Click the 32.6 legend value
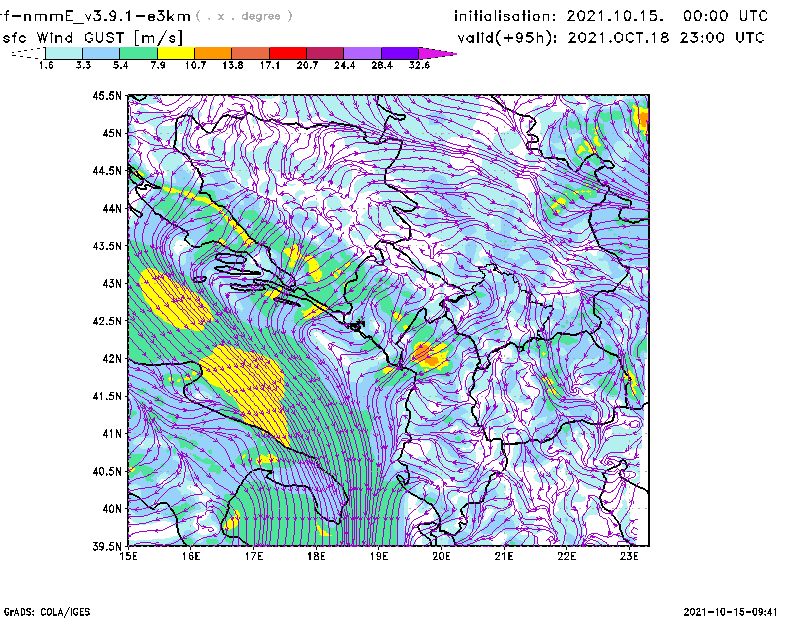This screenshot has width=800, height=618. coord(419,65)
